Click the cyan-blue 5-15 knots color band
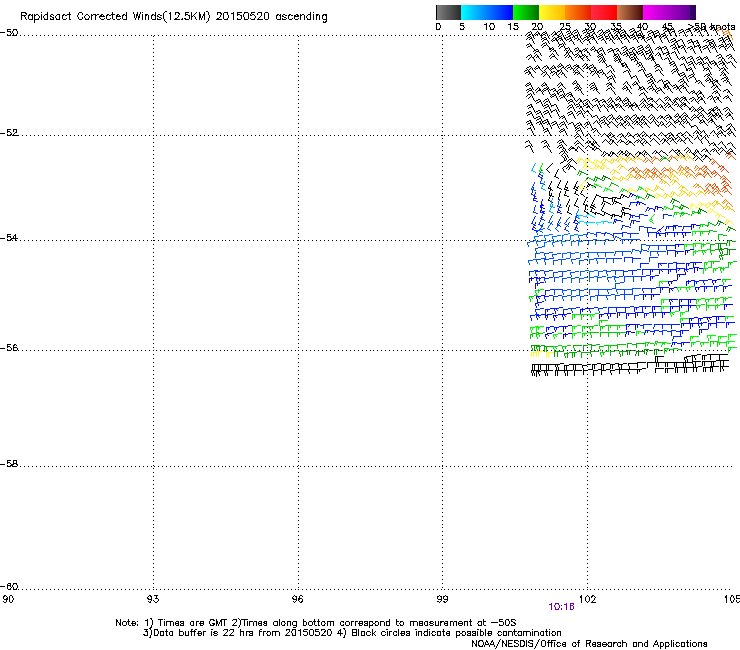 (x=487, y=12)
